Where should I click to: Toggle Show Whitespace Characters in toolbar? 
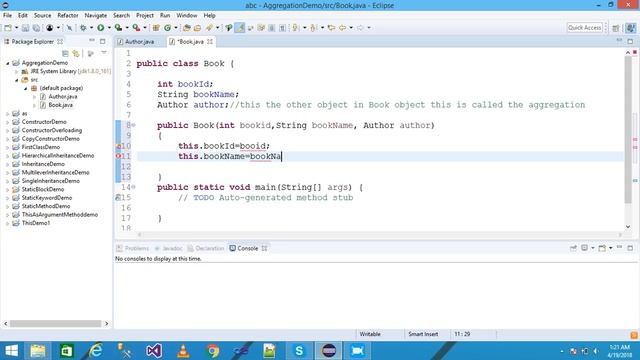(x=282, y=28)
